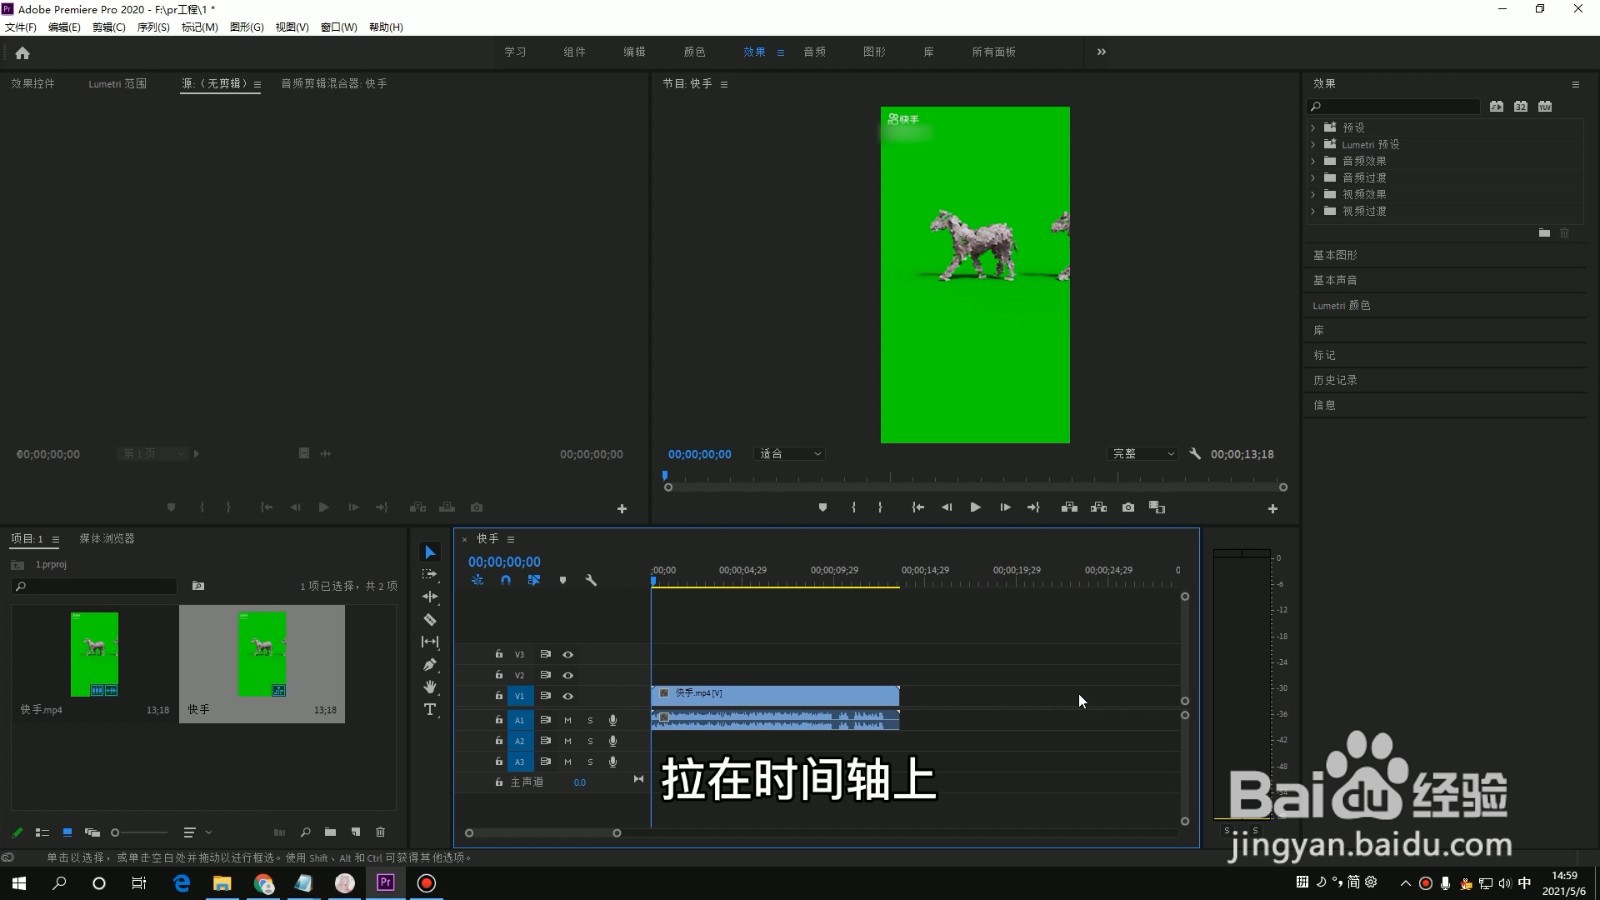Open the 文件(F) menu
The width and height of the screenshot is (1600, 900).
(21, 27)
